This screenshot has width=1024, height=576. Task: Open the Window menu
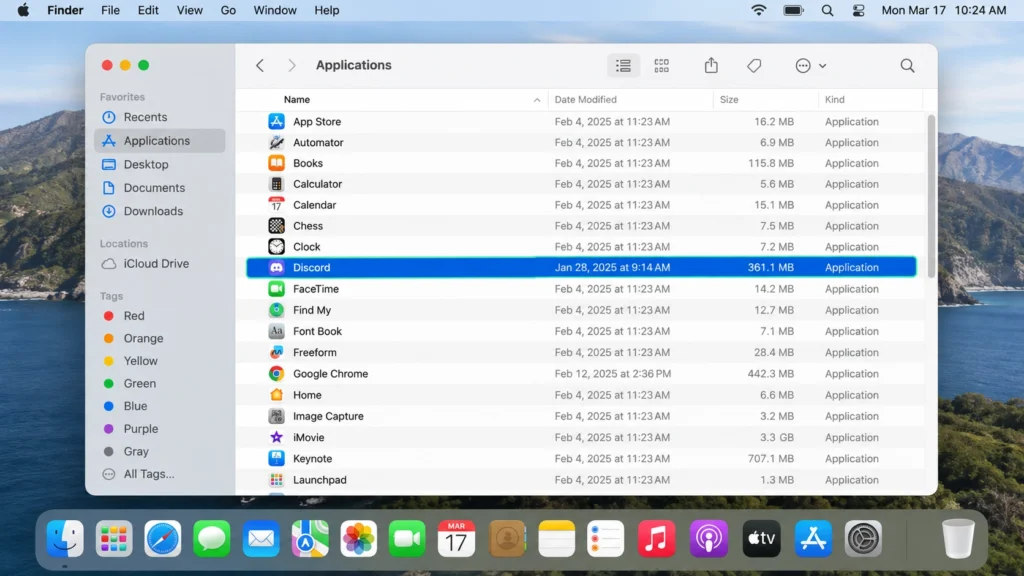(x=275, y=10)
